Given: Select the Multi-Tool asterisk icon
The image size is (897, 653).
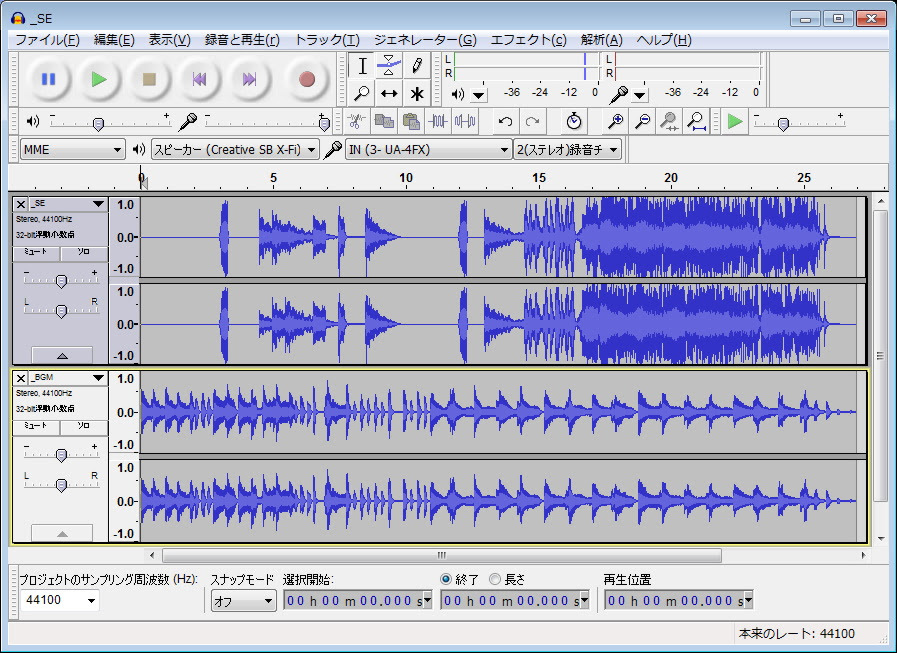Looking at the screenshot, I should (416, 93).
